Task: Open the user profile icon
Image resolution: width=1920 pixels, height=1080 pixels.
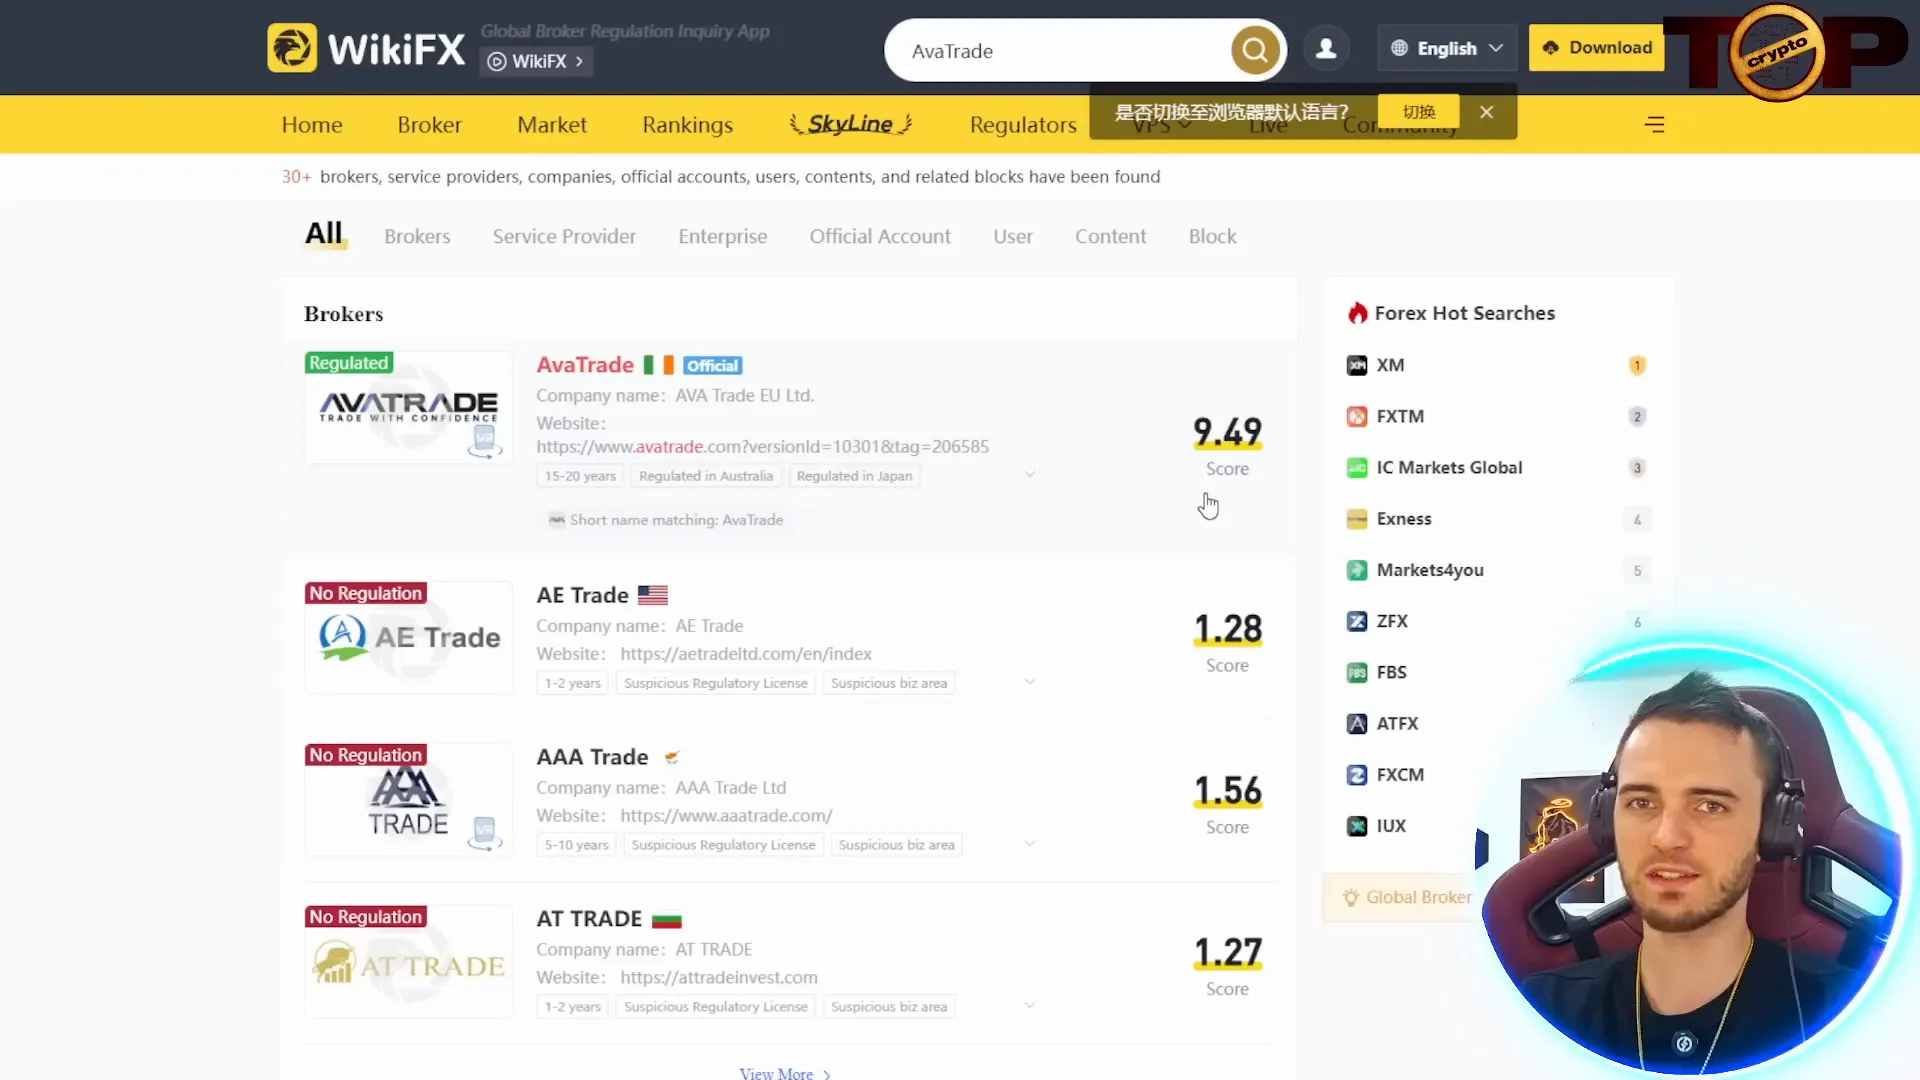Action: tap(1326, 48)
